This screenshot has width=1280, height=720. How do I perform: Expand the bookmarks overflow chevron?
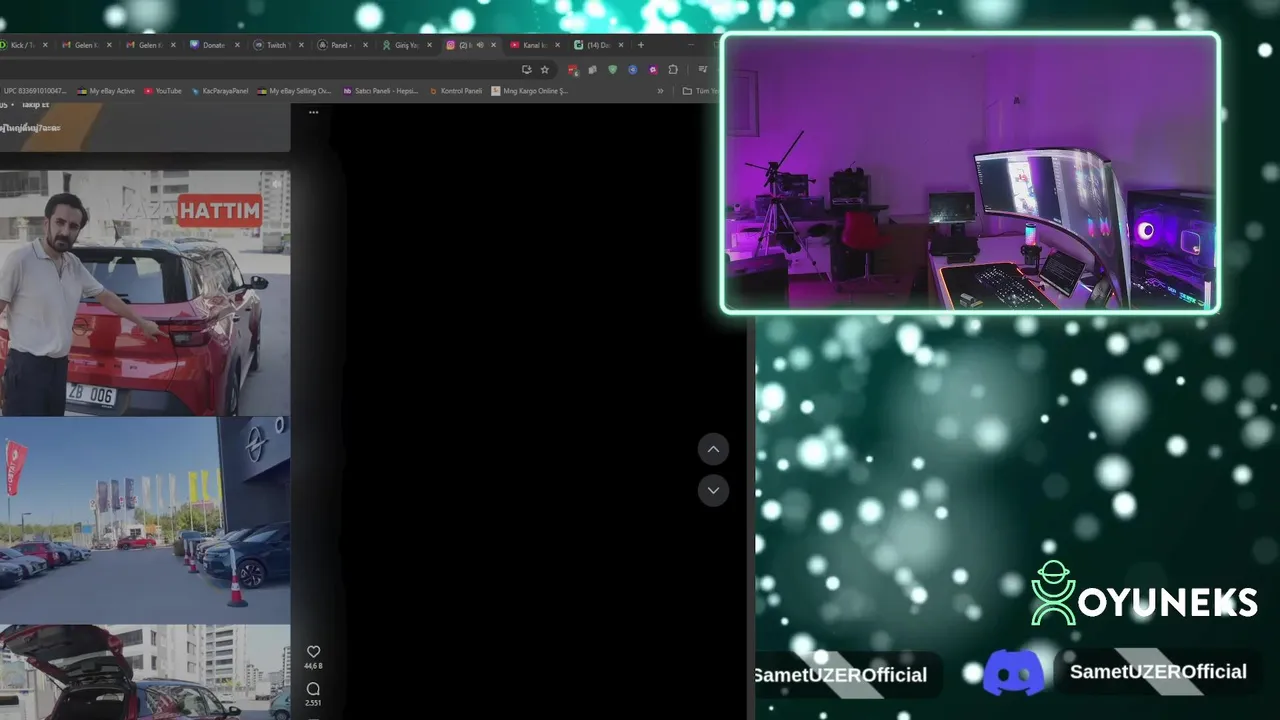(660, 91)
